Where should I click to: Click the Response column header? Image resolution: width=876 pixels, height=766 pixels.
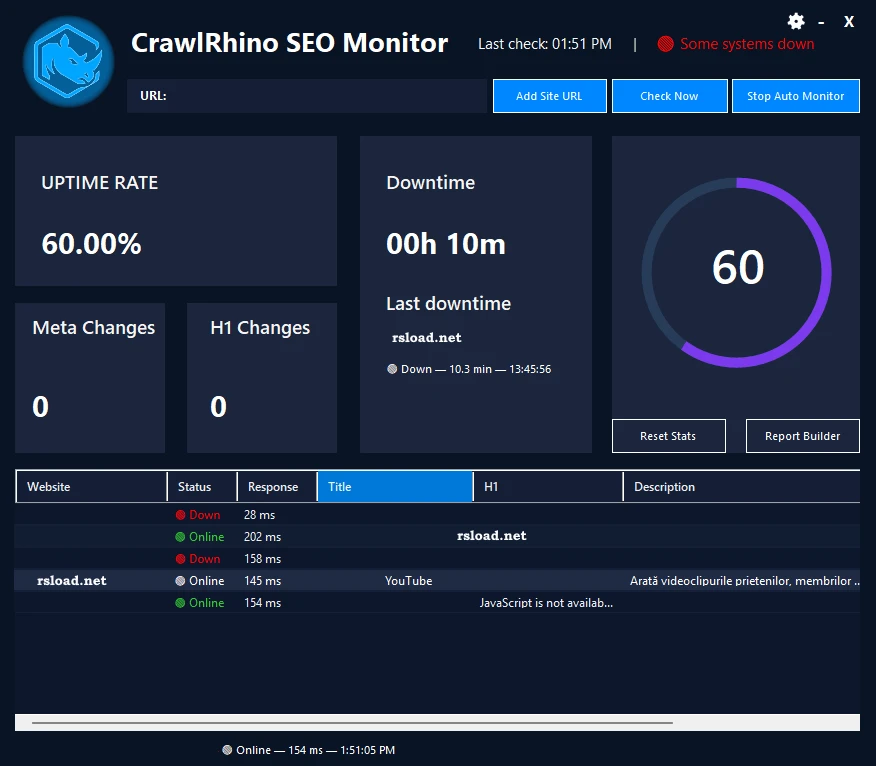pos(277,487)
